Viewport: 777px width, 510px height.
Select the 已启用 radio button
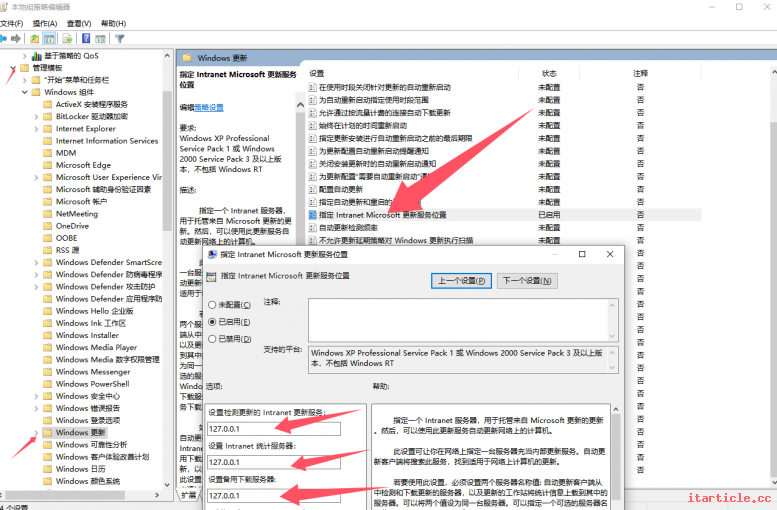click(211, 322)
